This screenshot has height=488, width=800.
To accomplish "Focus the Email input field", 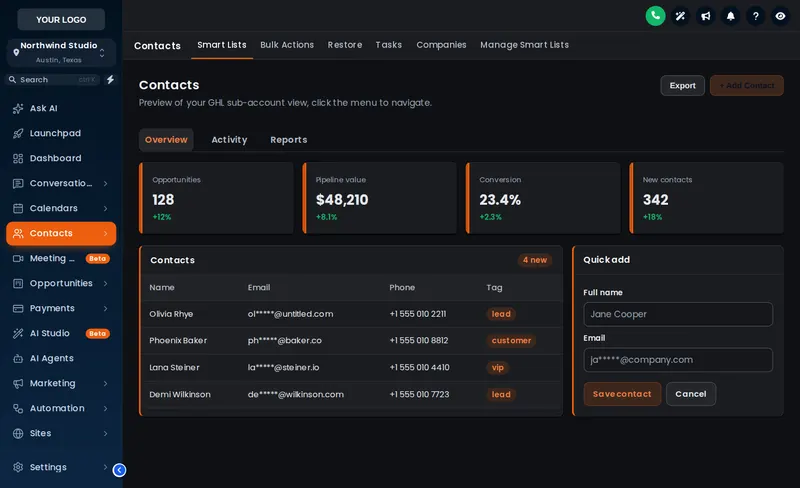I will pyautogui.click(x=678, y=360).
